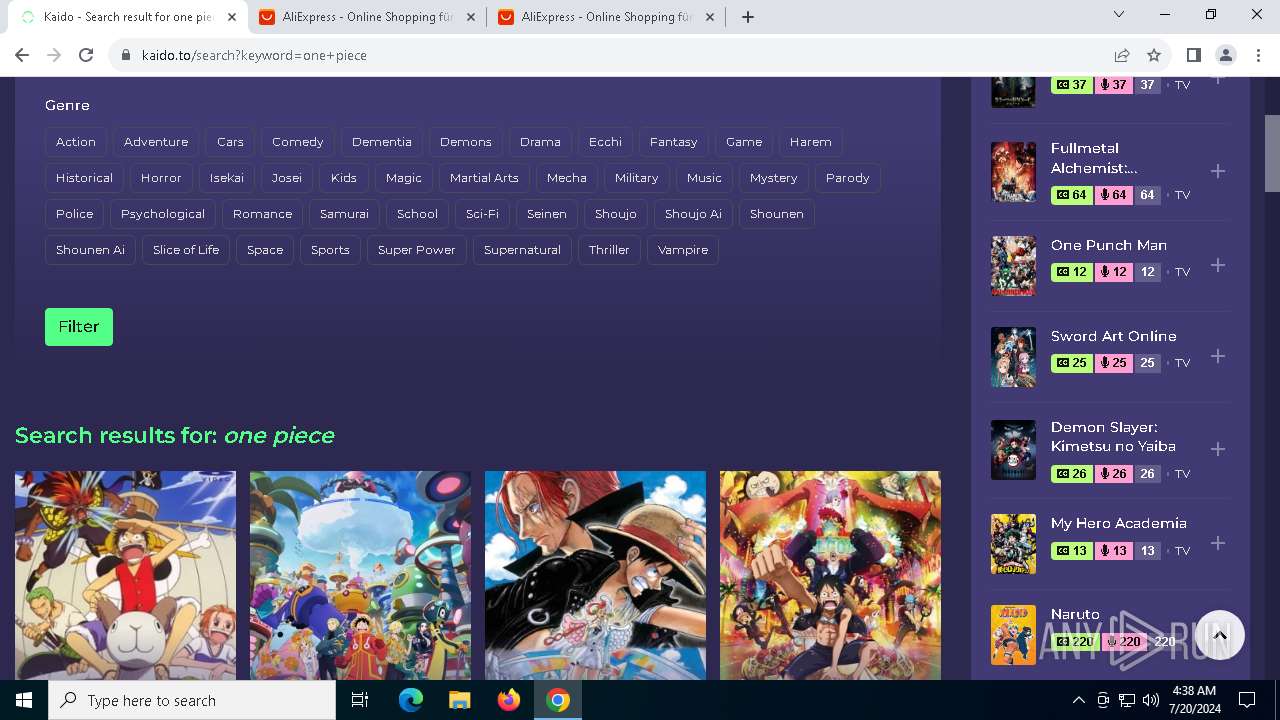Add Sword Art Online with plus icon
This screenshot has height=720, width=1280.
[1218, 356]
